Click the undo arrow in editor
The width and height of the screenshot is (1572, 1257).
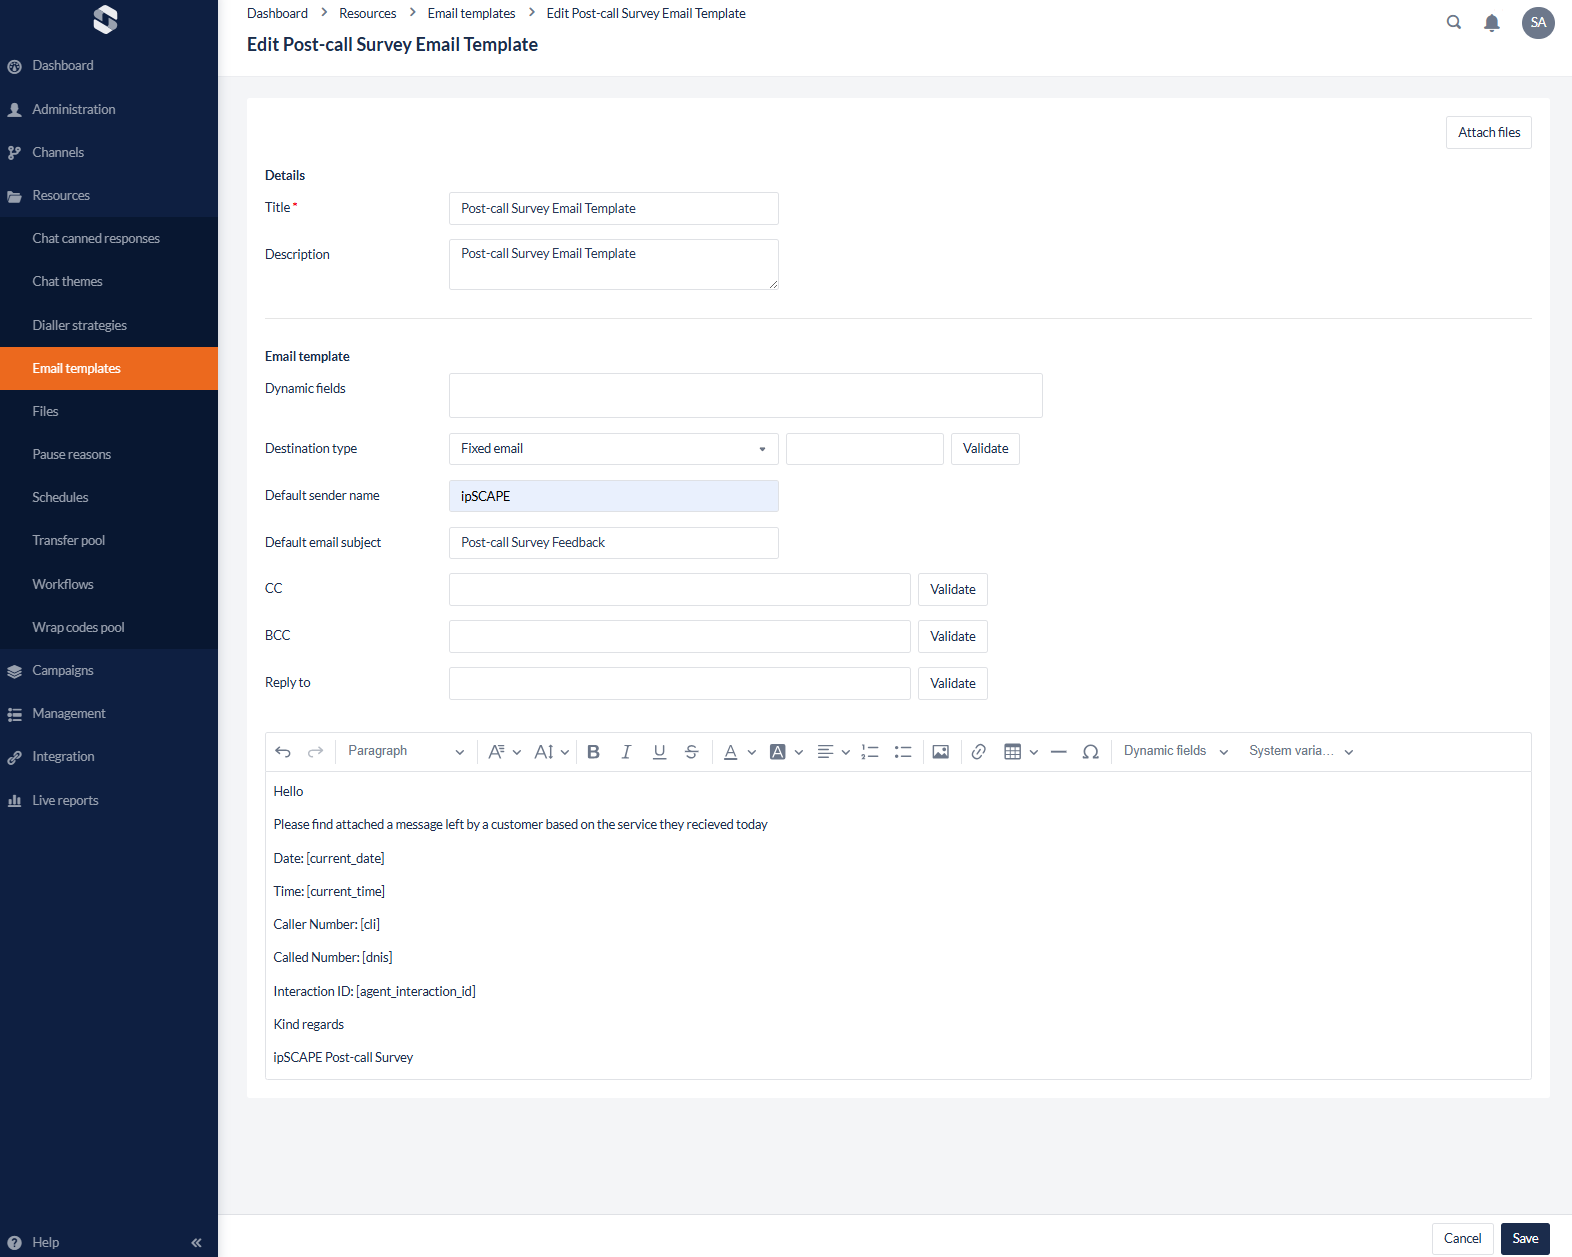(283, 752)
